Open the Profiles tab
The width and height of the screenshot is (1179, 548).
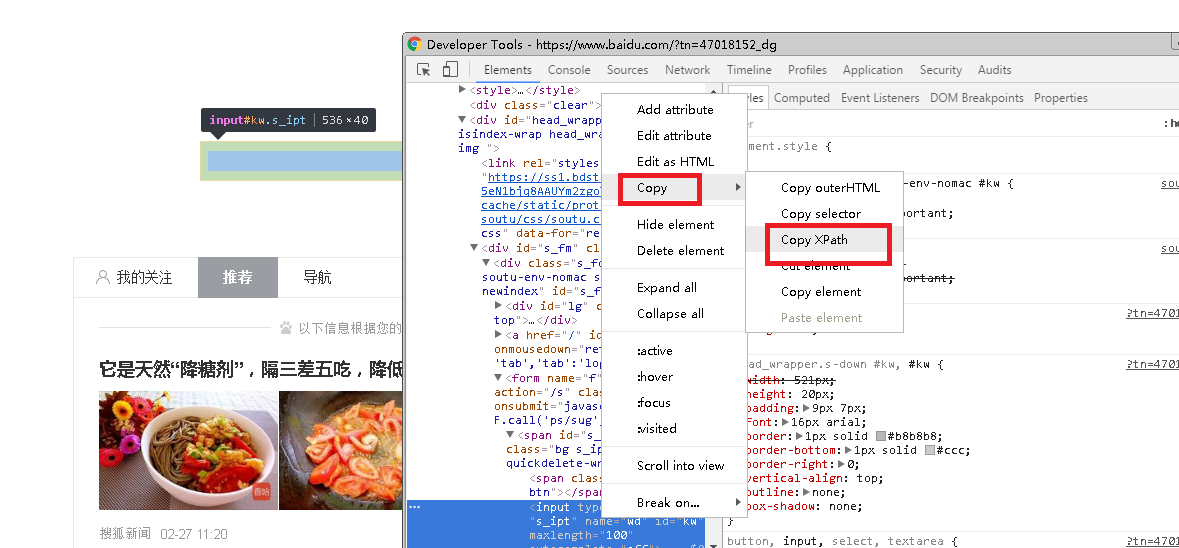coord(808,70)
